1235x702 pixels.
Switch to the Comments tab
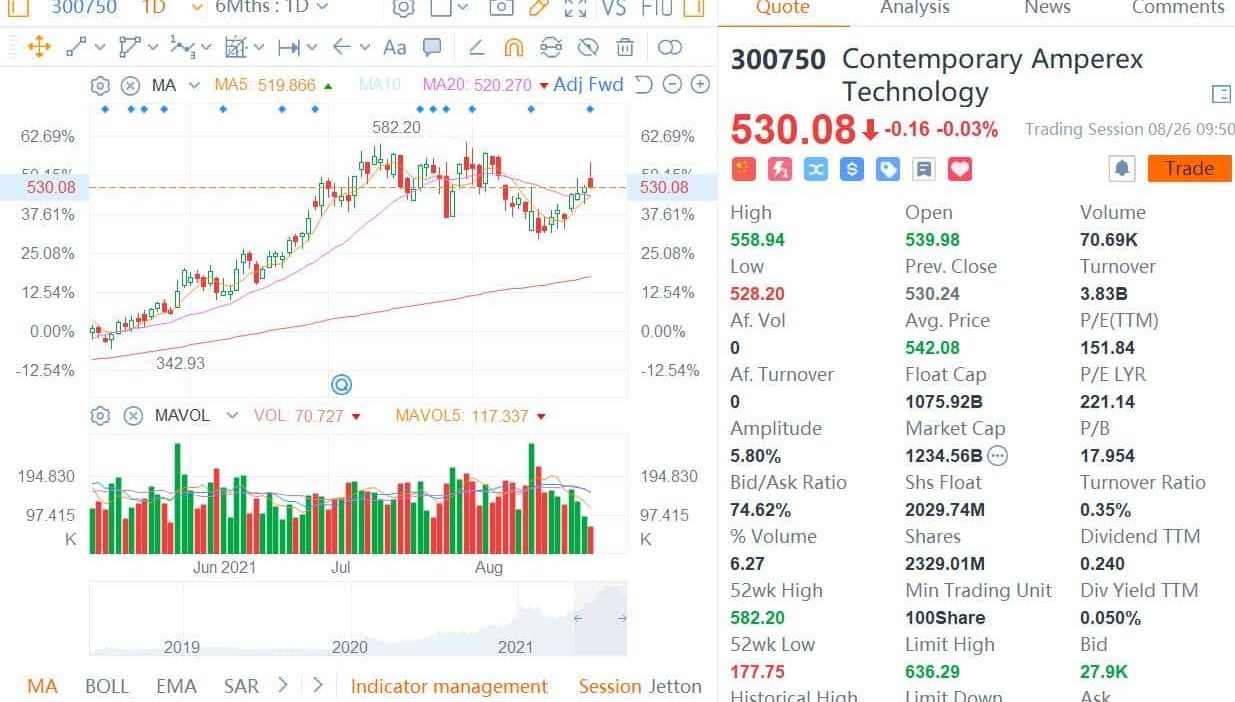1178,8
